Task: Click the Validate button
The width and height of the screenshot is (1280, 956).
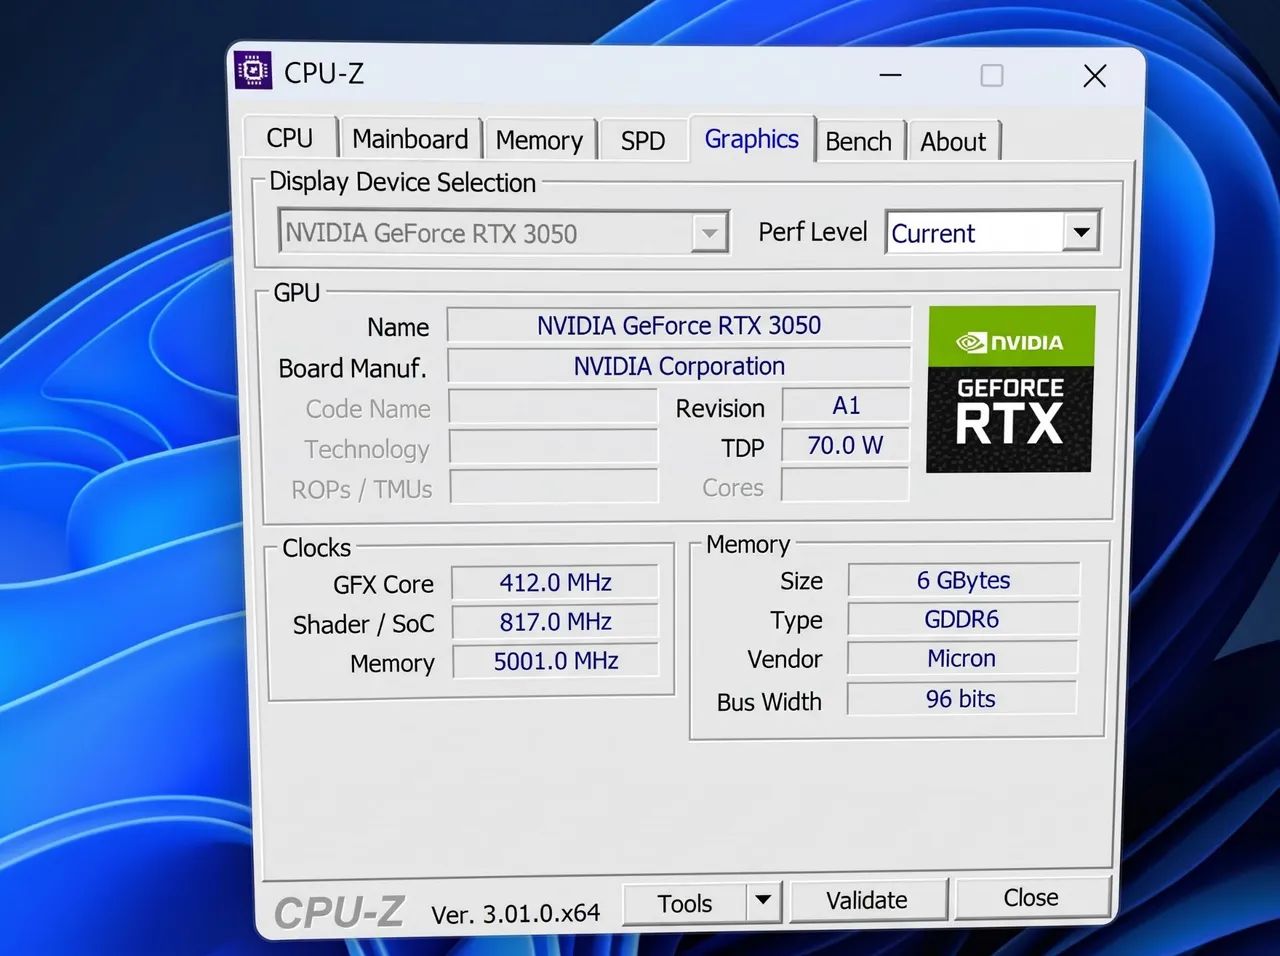Action: click(x=867, y=900)
